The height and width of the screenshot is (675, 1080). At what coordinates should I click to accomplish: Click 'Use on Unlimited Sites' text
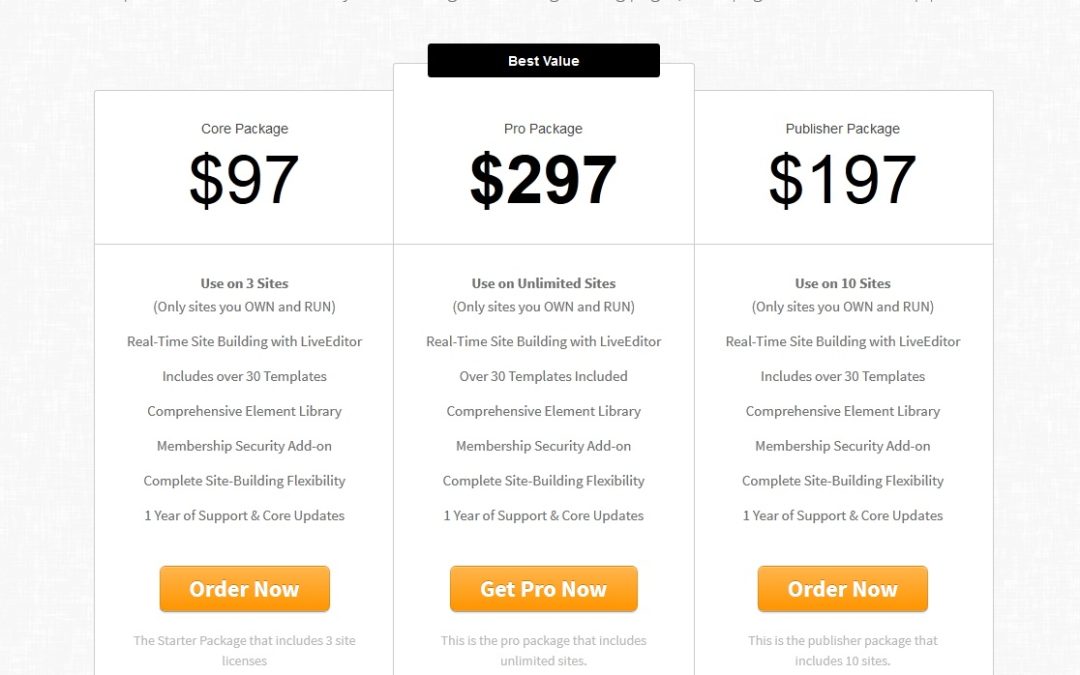coord(543,283)
